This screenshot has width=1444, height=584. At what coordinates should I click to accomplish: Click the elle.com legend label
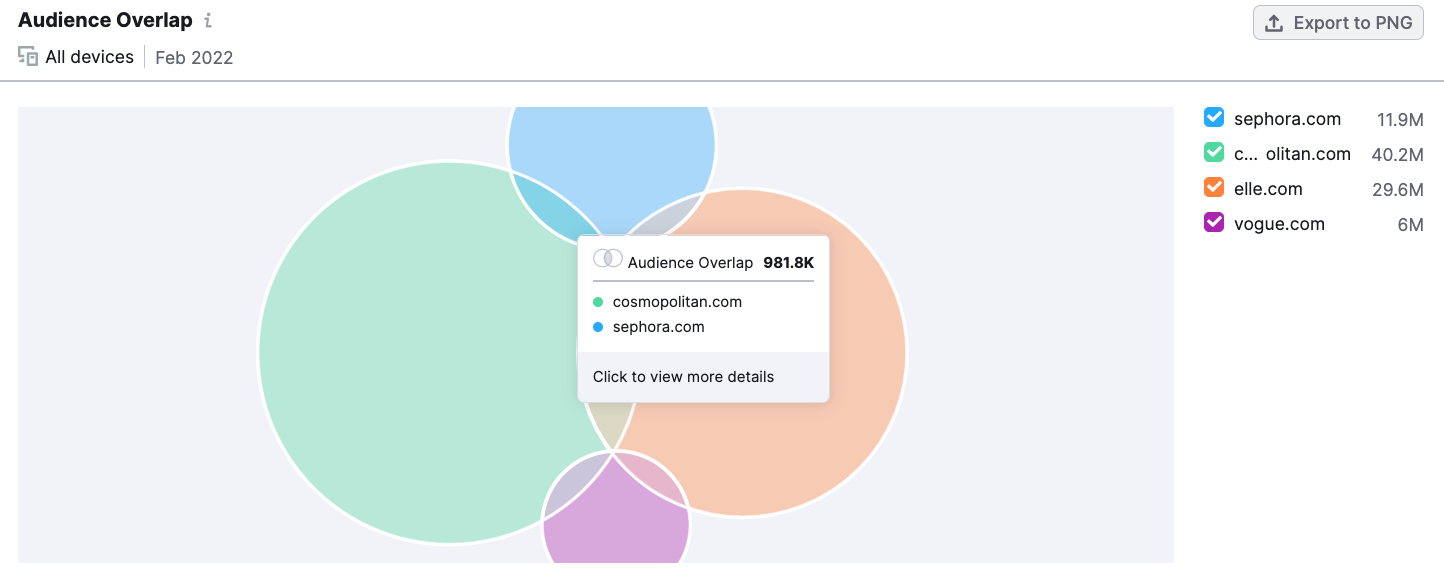1268,189
